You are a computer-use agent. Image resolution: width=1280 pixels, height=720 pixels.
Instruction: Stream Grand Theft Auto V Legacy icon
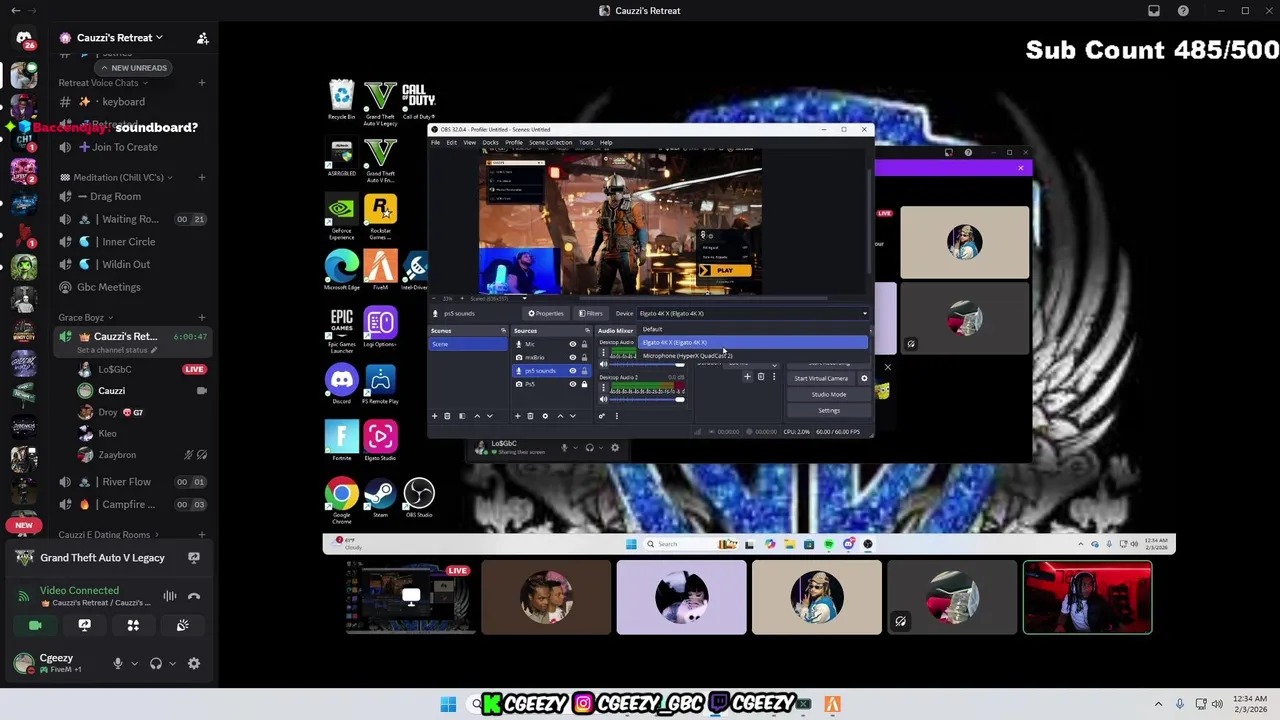[194, 558]
